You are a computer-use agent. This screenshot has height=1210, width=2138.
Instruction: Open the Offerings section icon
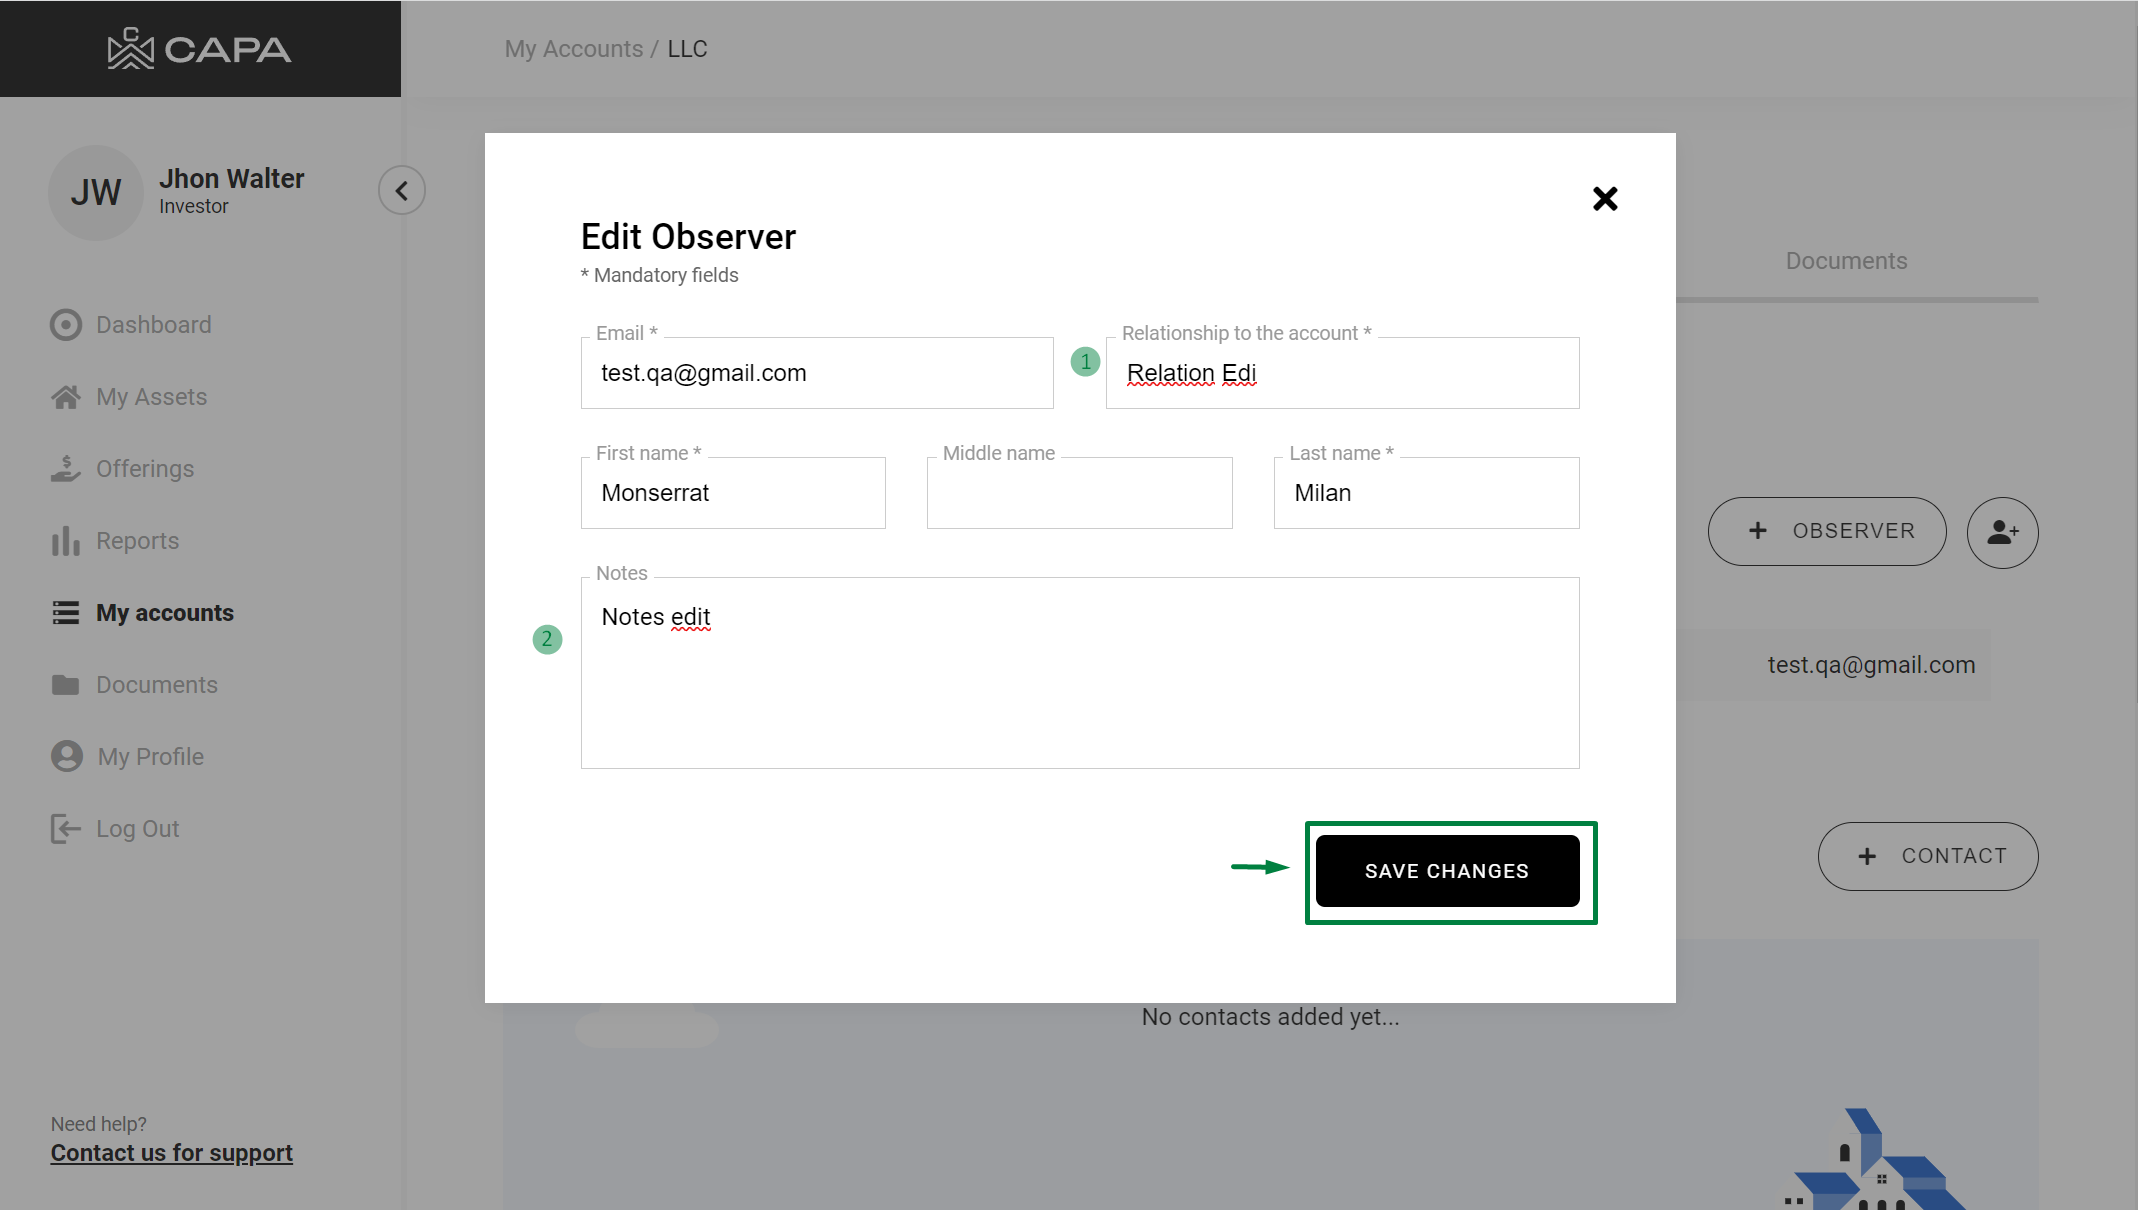66,469
